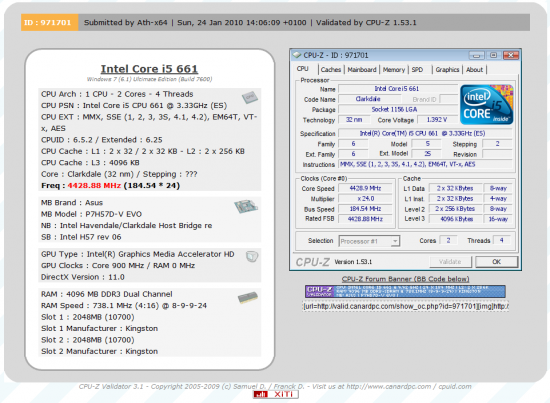Click the Threads count value 4
This screenshot has width=550, height=403.
[x=502, y=240]
